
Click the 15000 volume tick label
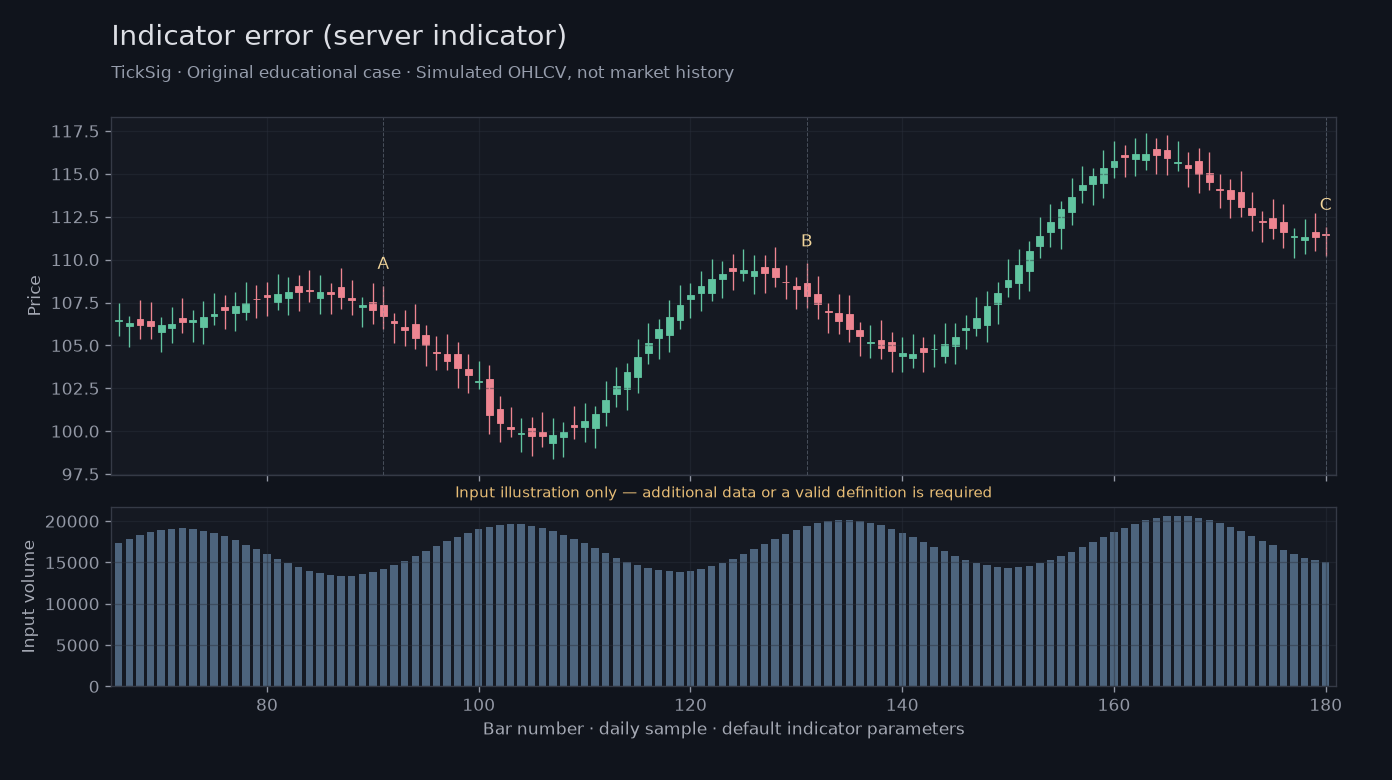coord(74,563)
